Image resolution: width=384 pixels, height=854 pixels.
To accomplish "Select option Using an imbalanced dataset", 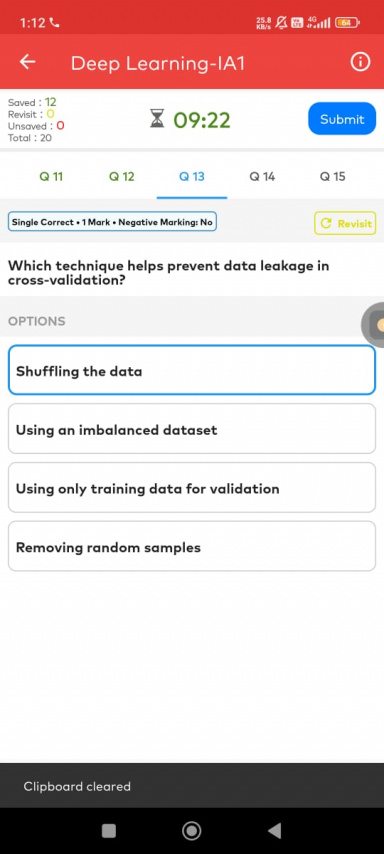I will pyautogui.click(x=192, y=429).
